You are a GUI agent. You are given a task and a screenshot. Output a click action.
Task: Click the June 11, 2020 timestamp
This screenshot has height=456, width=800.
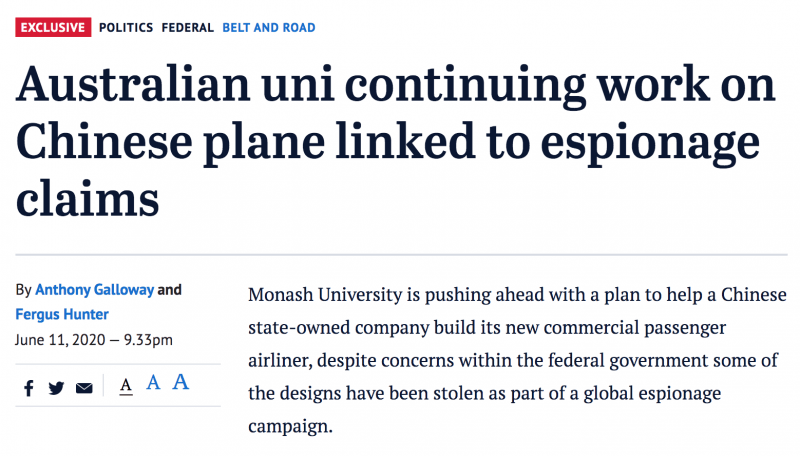pyautogui.click(x=94, y=340)
